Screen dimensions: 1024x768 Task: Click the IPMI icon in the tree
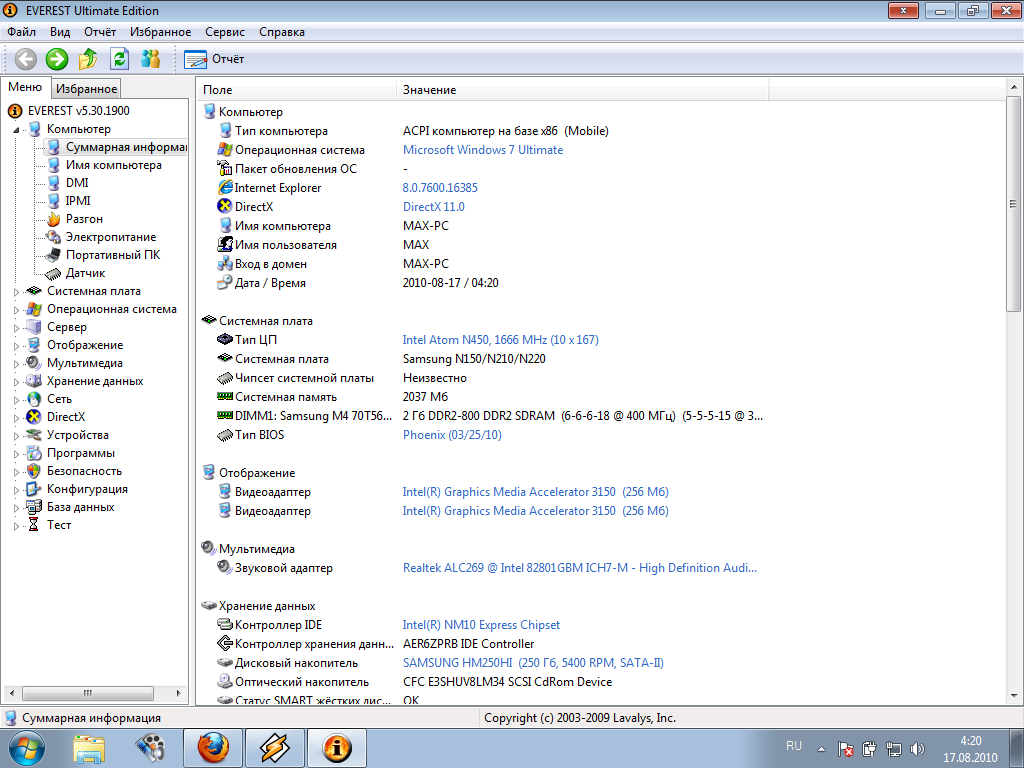(54, 201)
